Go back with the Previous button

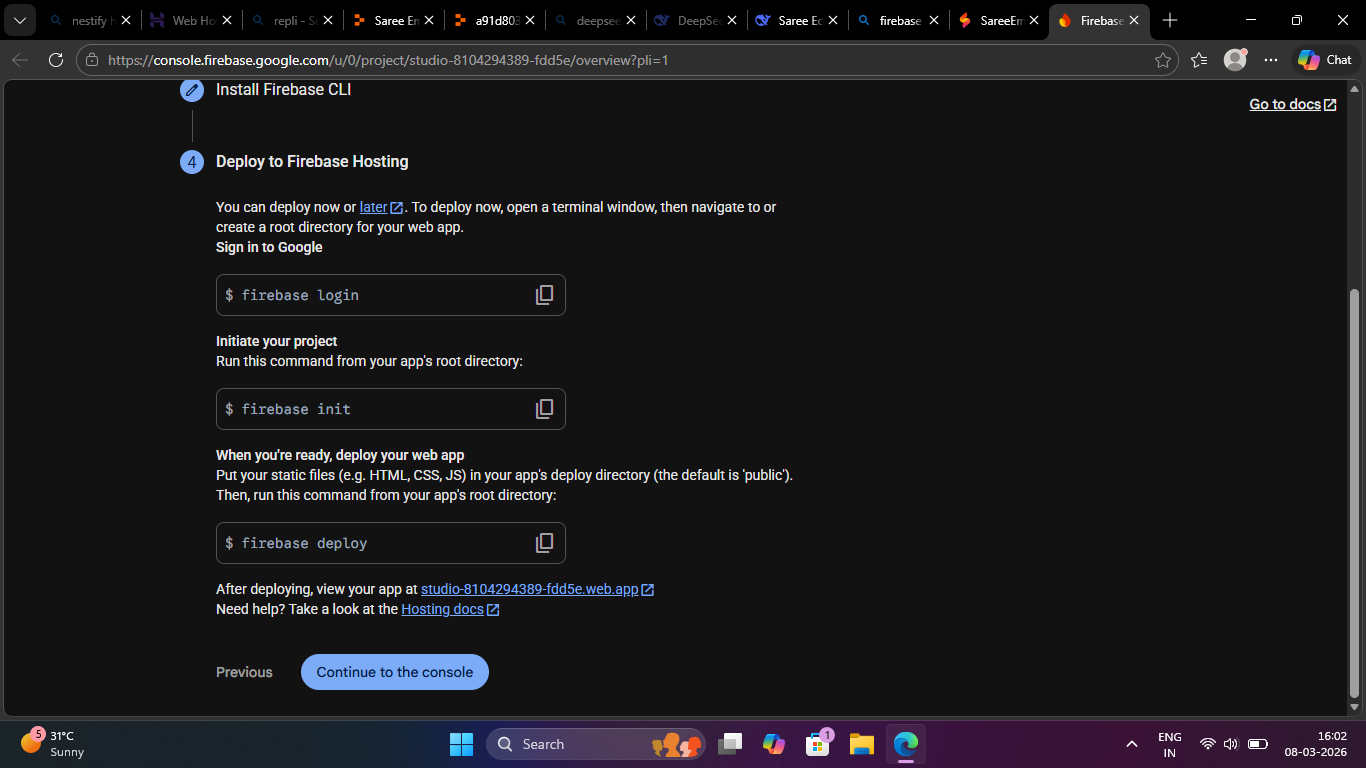(x=244, y=672)
